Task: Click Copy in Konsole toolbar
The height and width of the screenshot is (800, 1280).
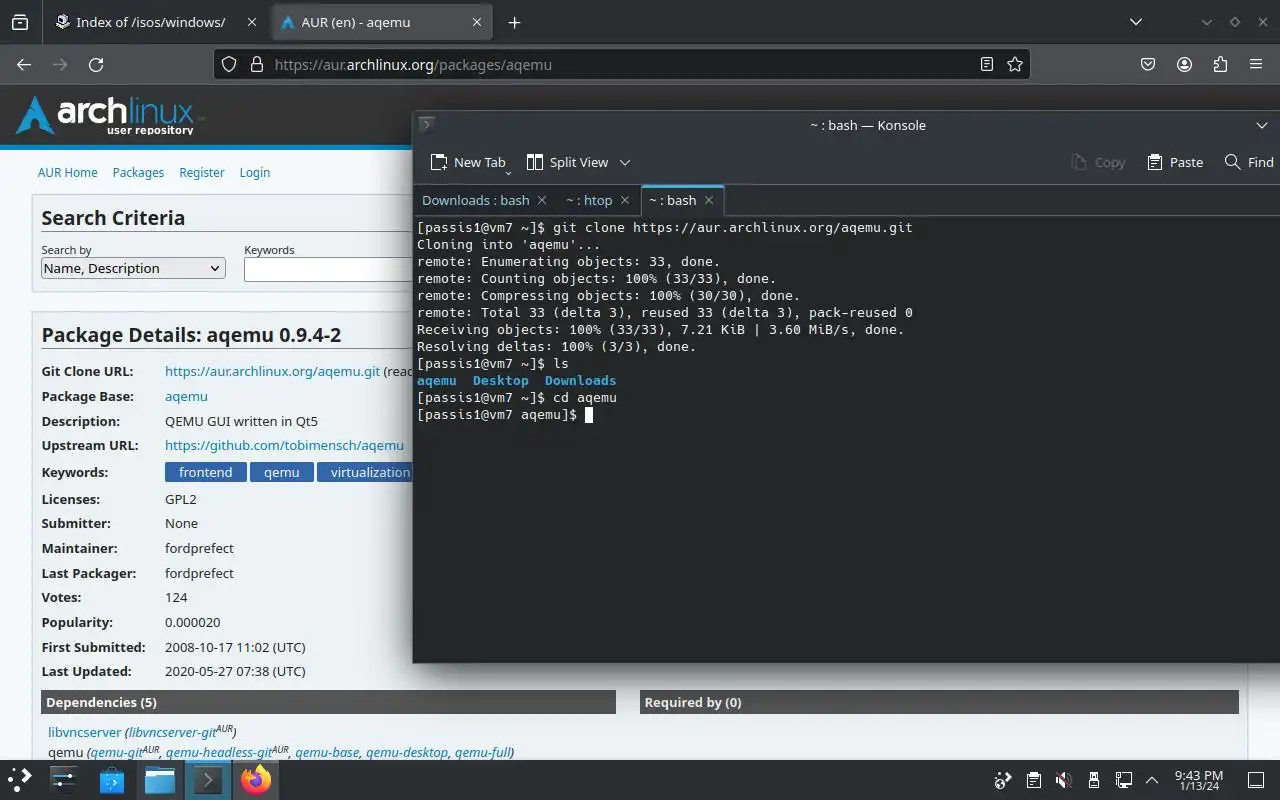Action: pos(1098,162)
